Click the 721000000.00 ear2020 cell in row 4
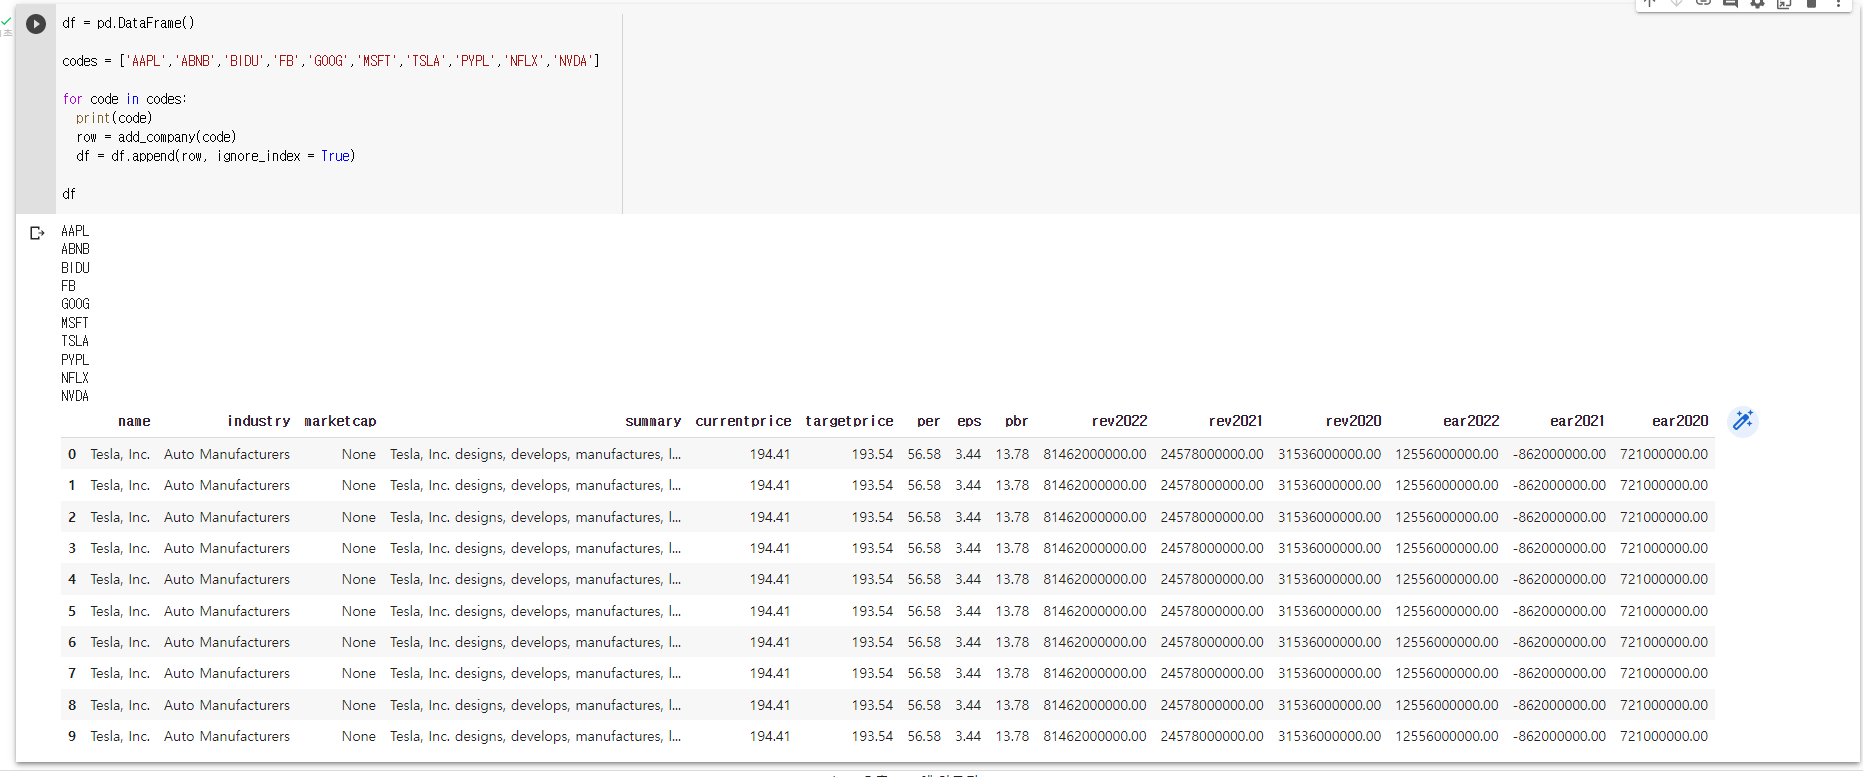The height and width of the screenshot is (777, 1863). [x=1664, y=579]
